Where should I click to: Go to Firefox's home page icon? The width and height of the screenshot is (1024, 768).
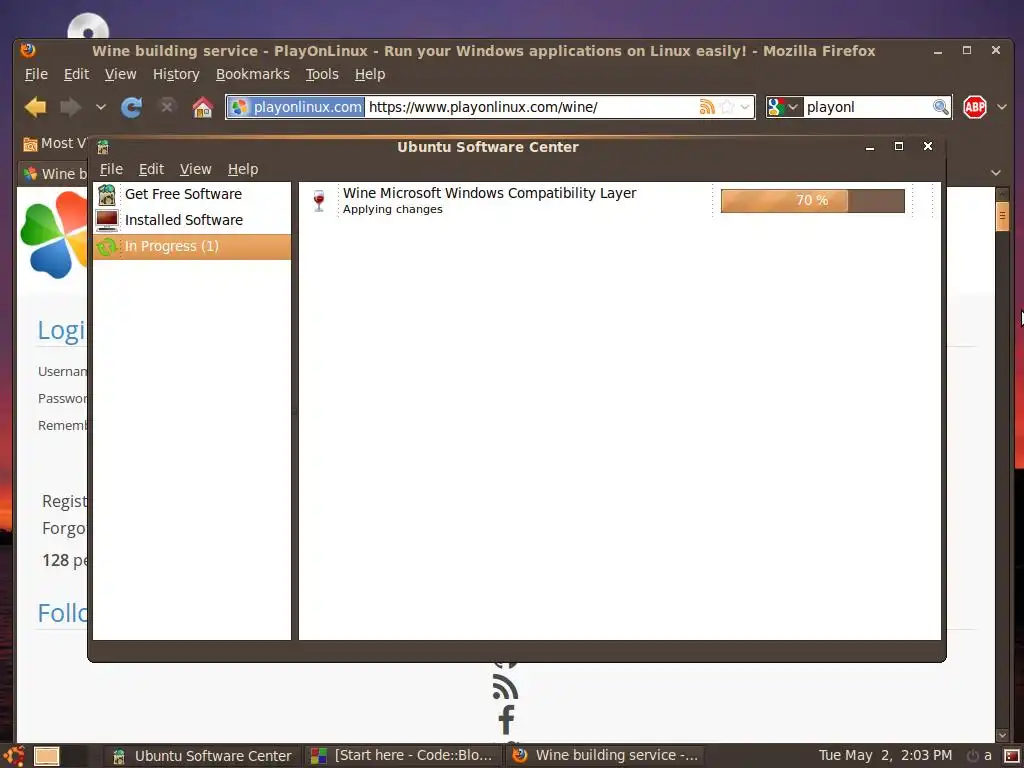202,107
